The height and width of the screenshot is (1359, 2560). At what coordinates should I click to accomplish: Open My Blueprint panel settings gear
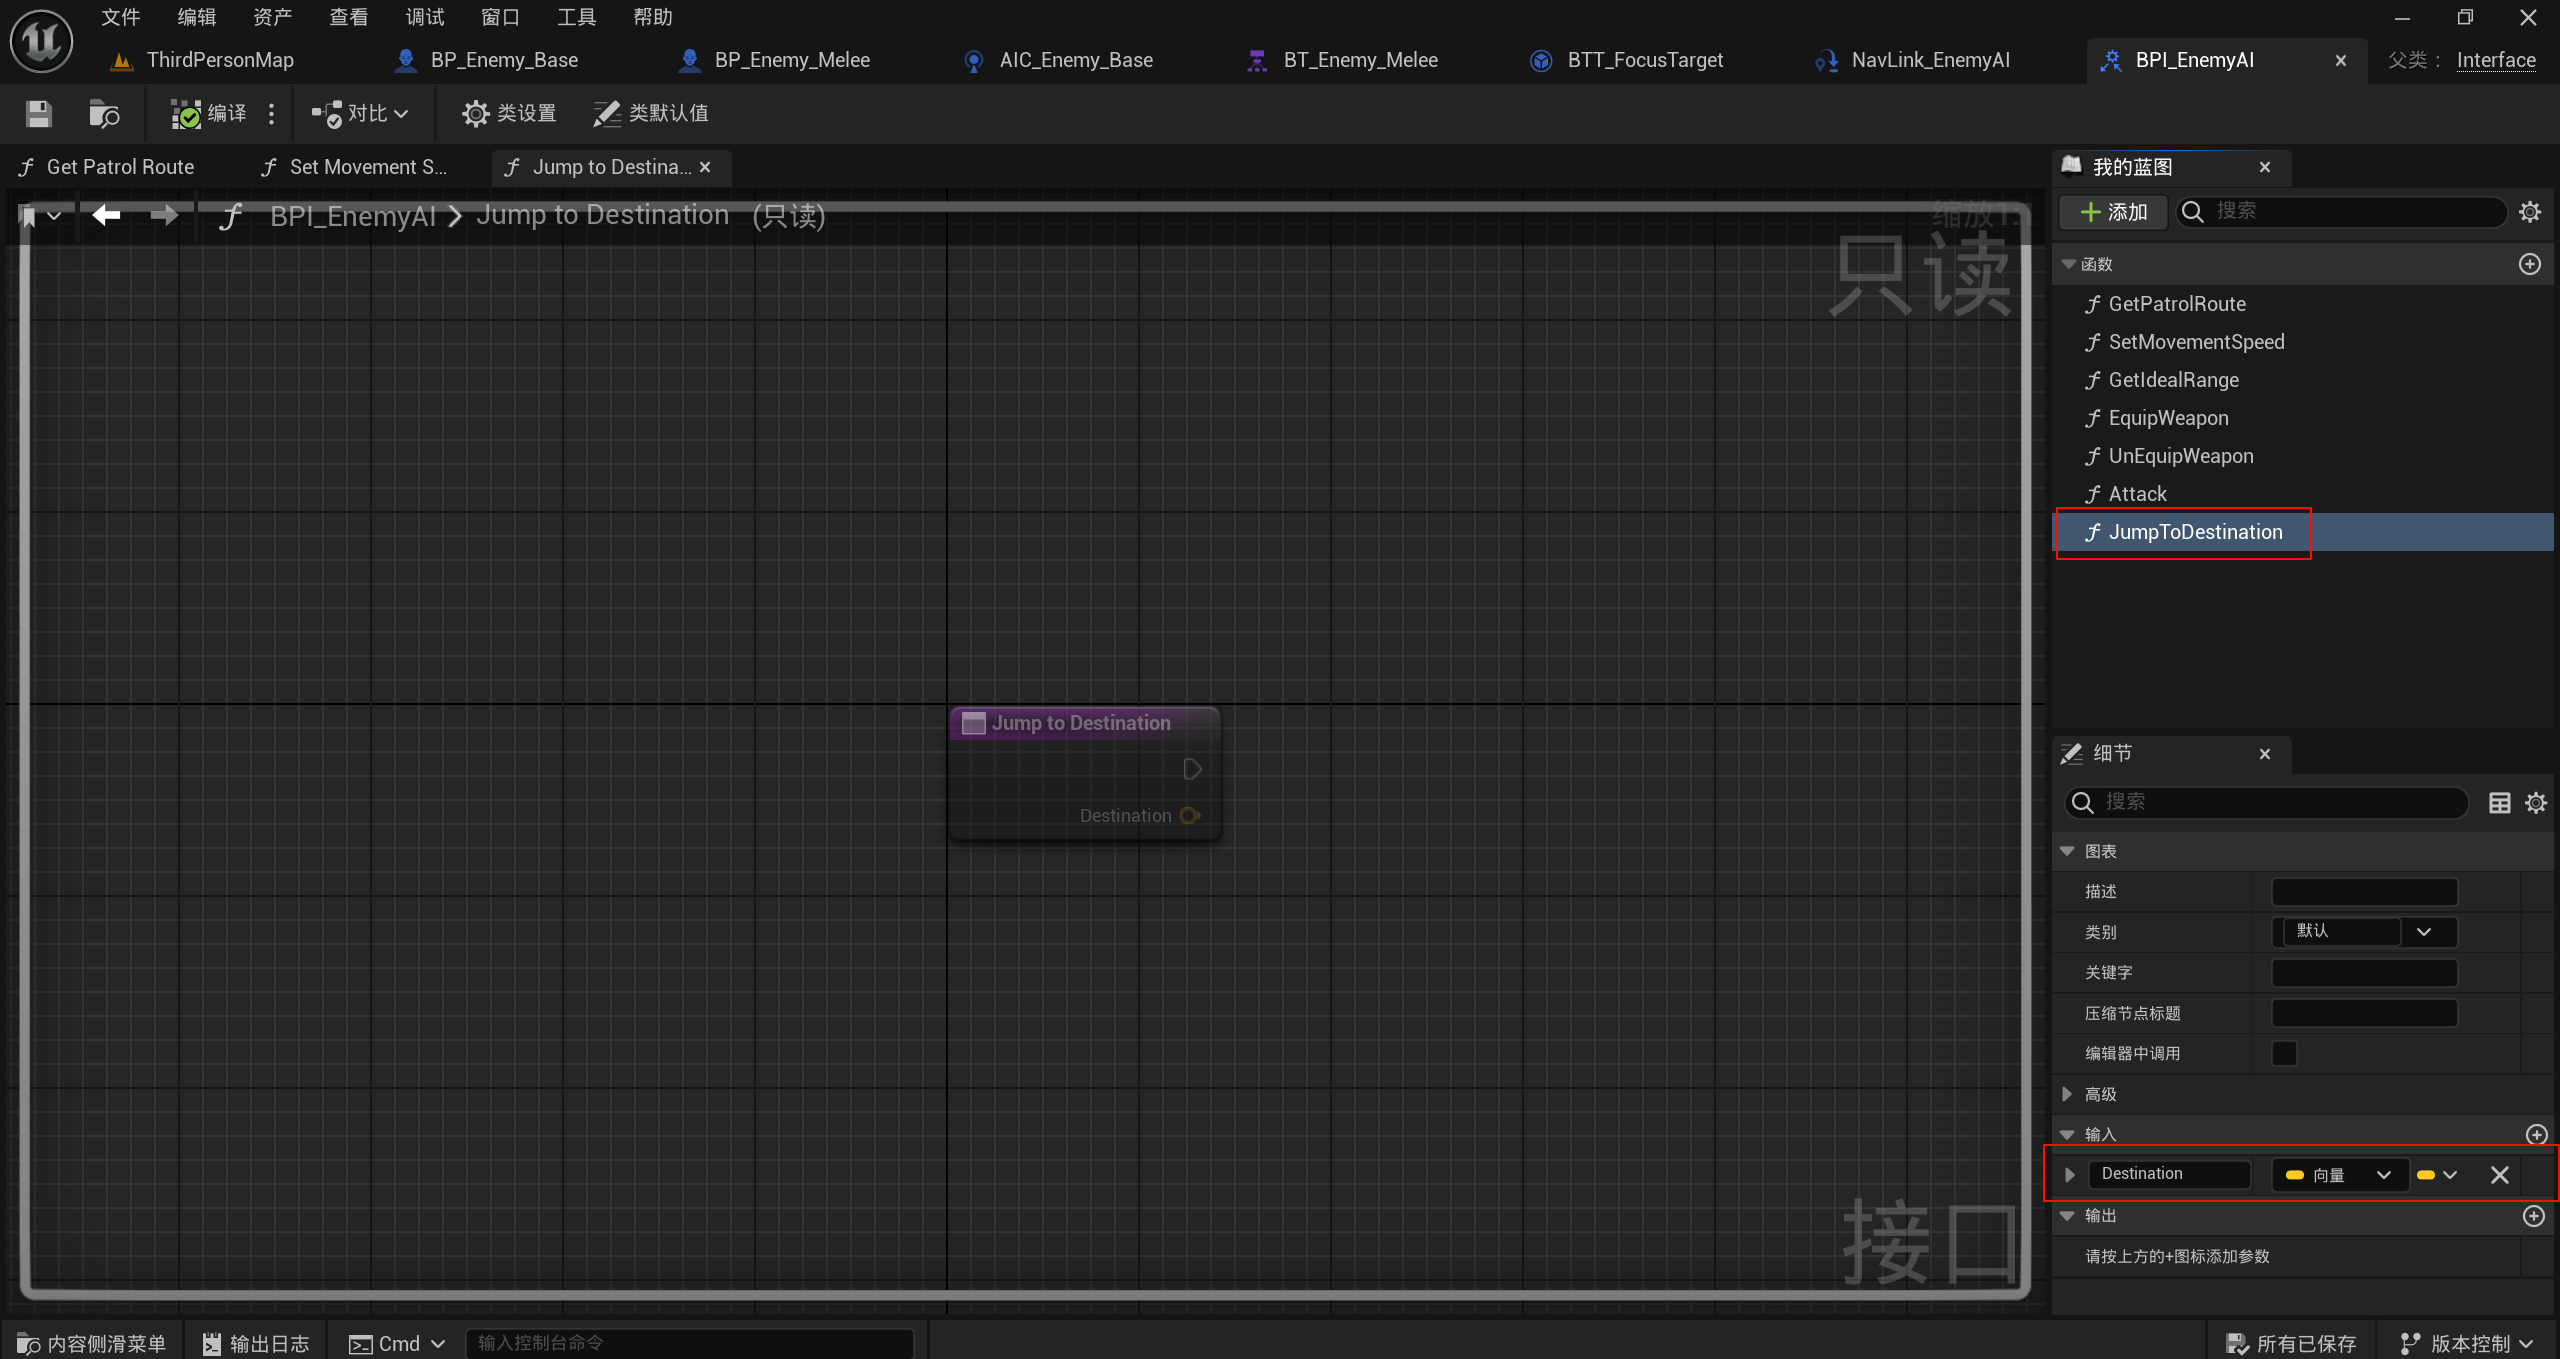click(x=2529, y=212)
